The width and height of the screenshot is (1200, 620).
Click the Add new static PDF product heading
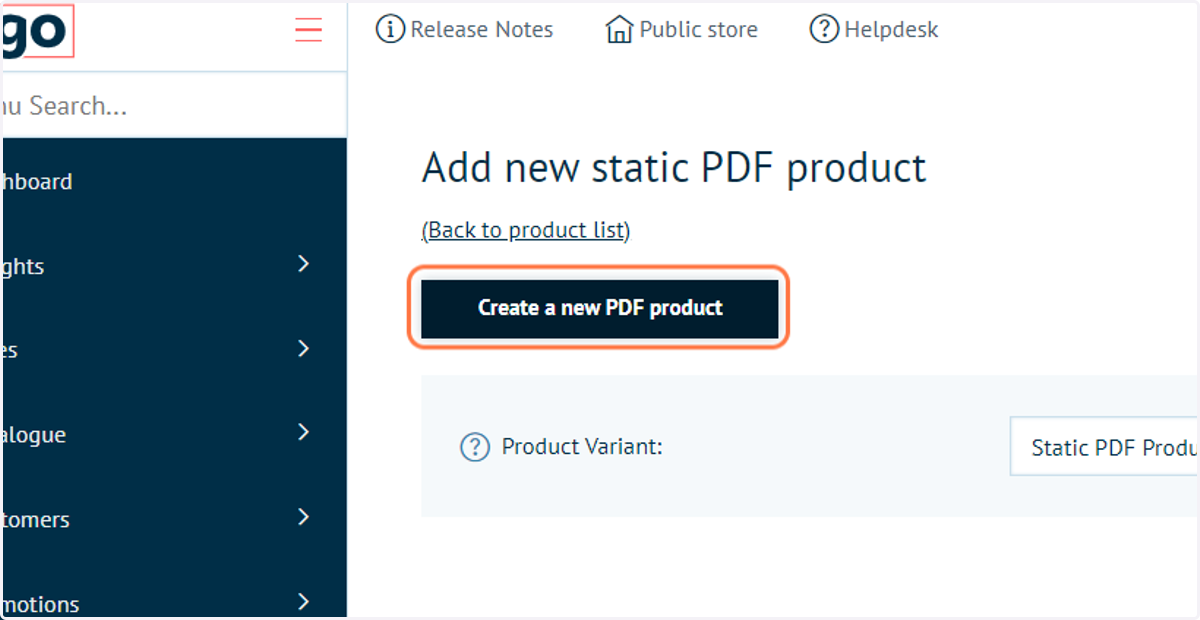(x=674, y=168)
